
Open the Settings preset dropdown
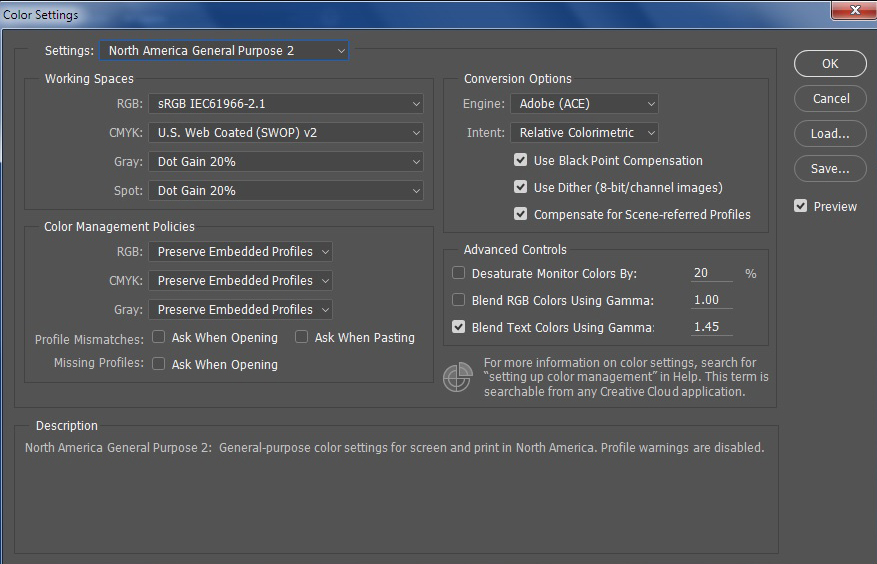(224, 50)
